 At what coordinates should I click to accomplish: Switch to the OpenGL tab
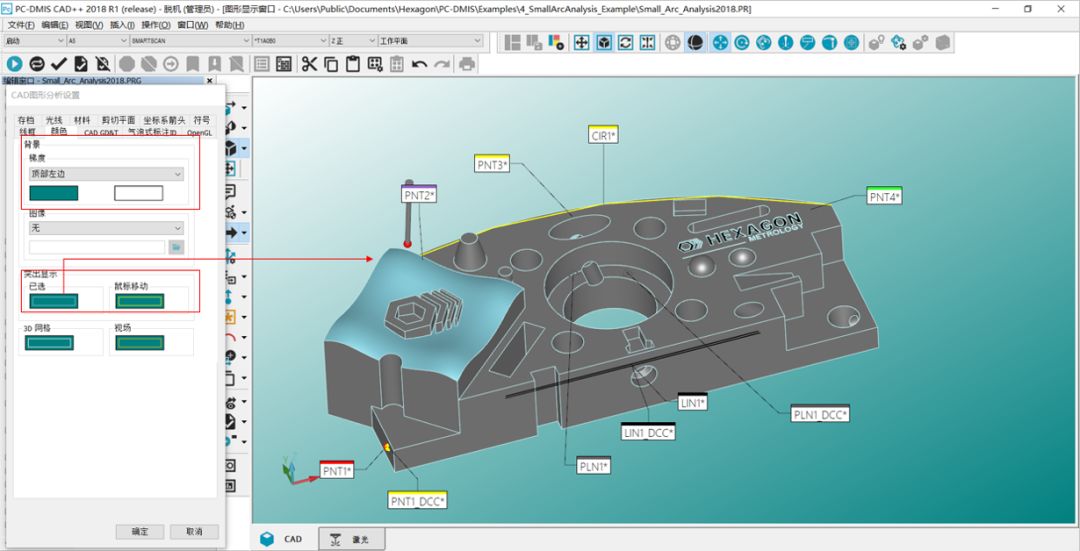(x=200, y=133)
